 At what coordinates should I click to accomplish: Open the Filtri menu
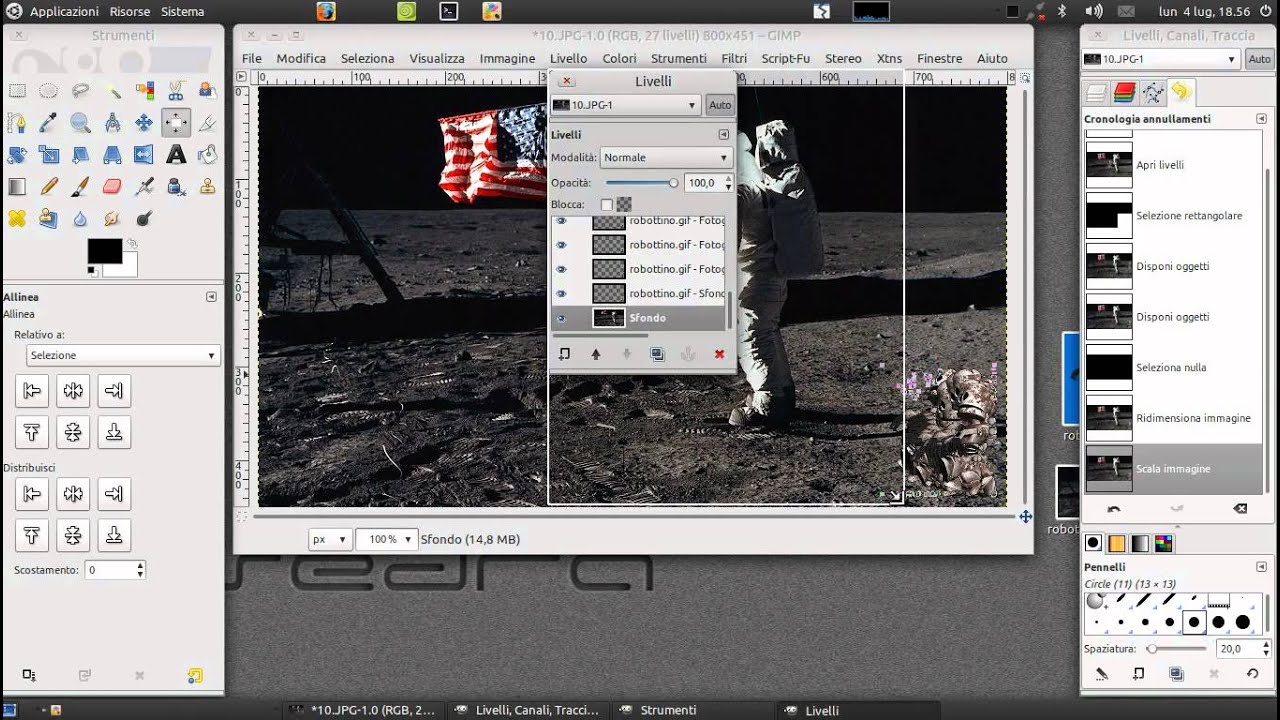point(734,59)
